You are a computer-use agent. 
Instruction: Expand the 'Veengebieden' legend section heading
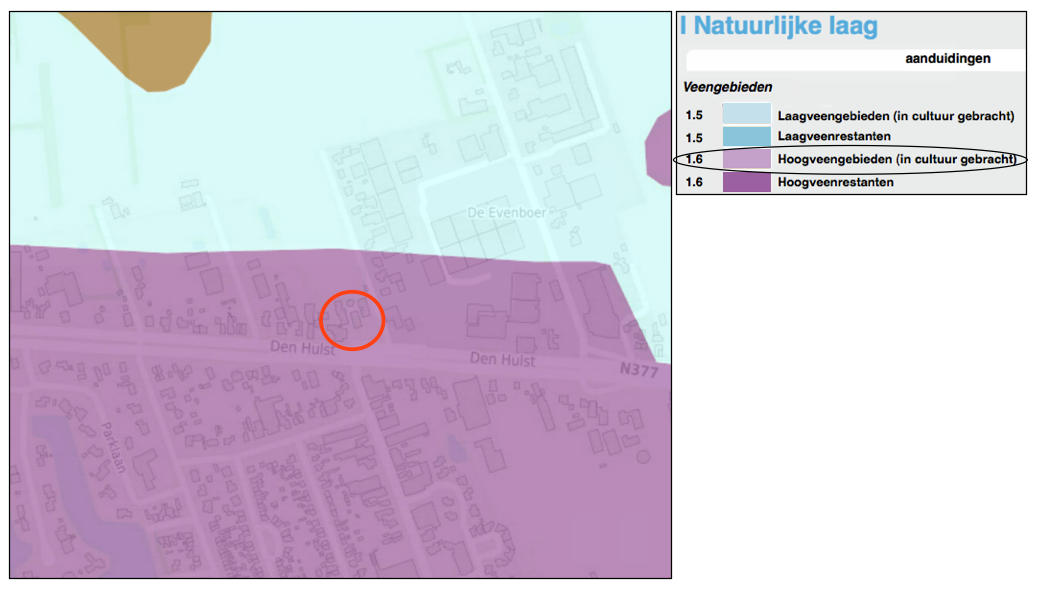[727, 88]
